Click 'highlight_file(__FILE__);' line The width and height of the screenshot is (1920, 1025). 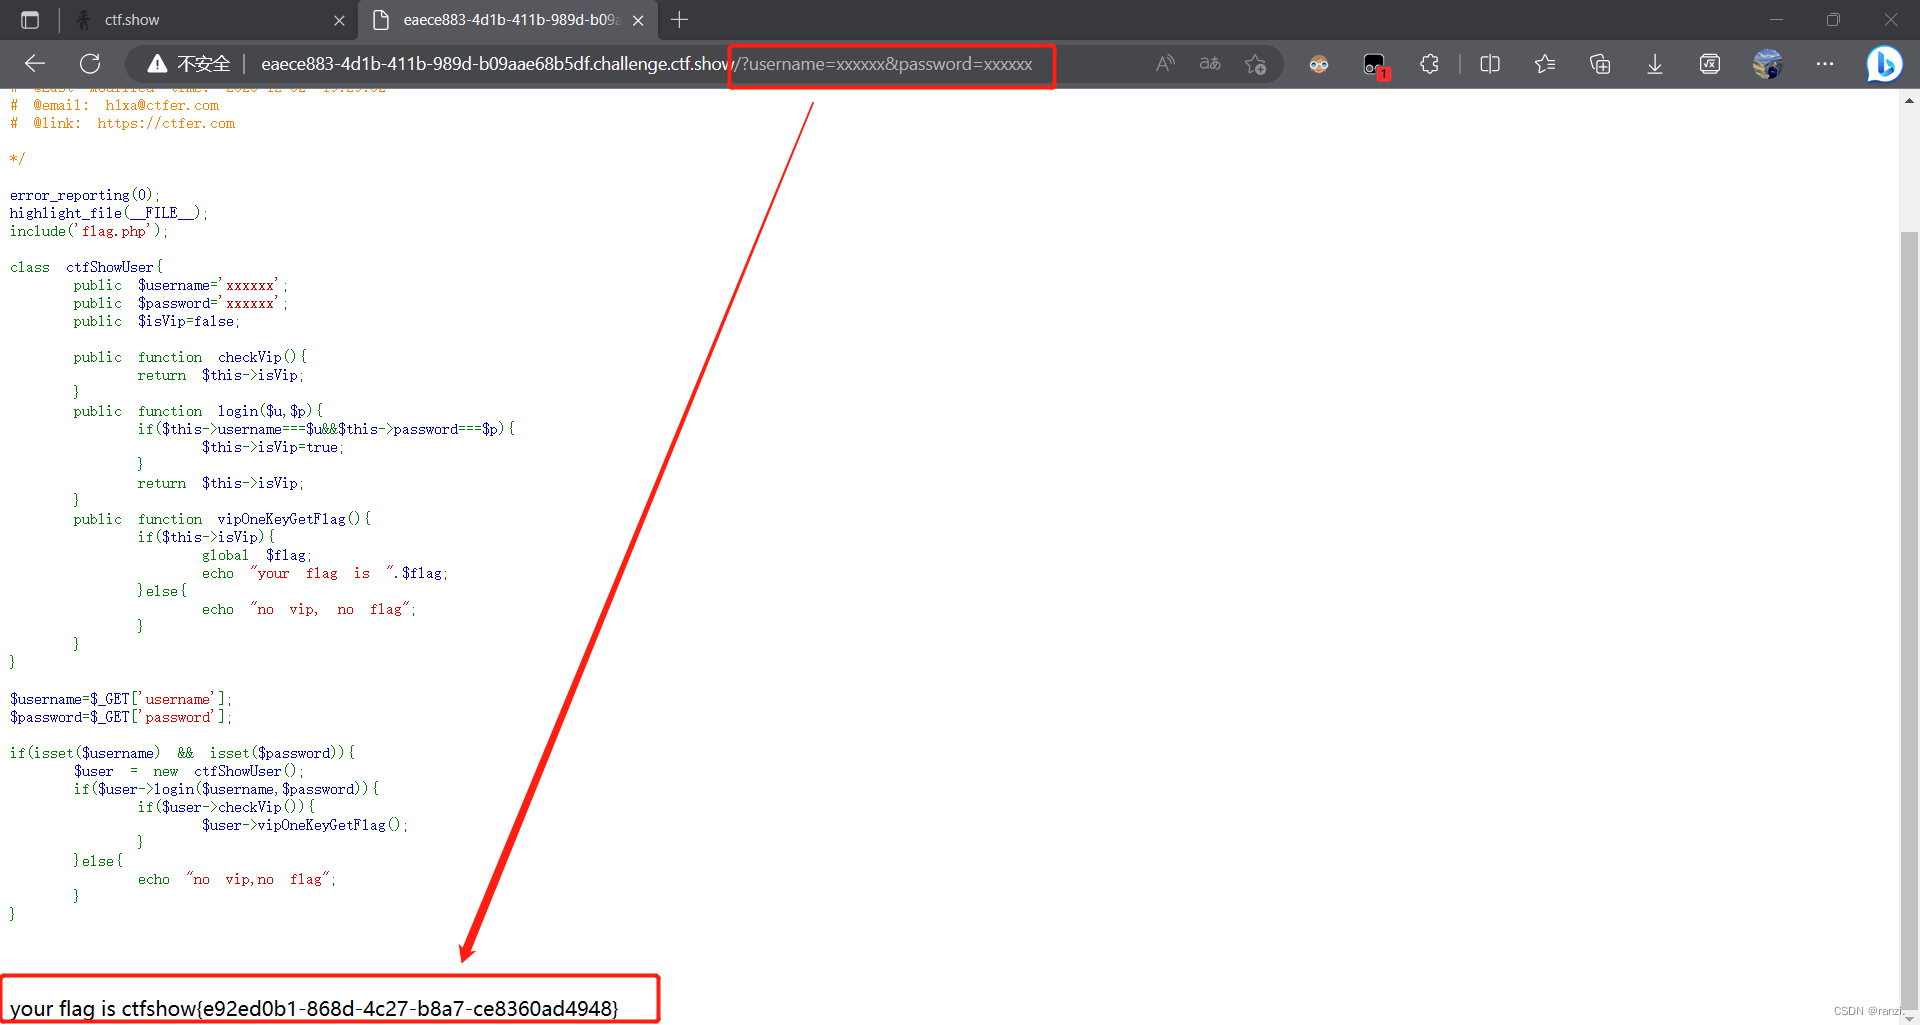(109, 213)
